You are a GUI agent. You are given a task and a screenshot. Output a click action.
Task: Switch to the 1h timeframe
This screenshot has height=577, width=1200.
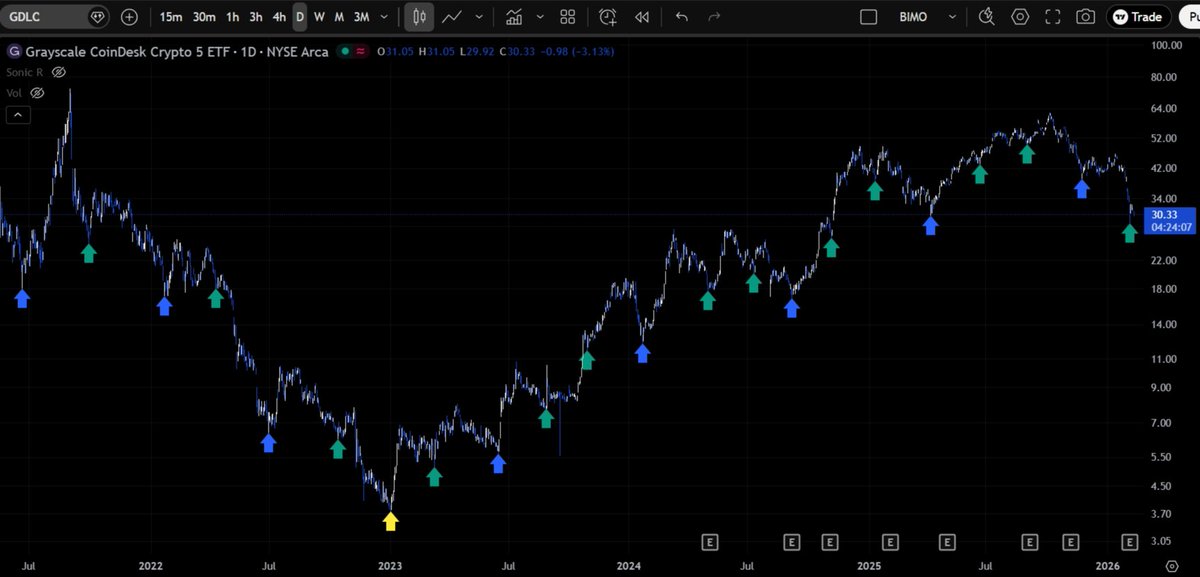[x=232, y=17]
